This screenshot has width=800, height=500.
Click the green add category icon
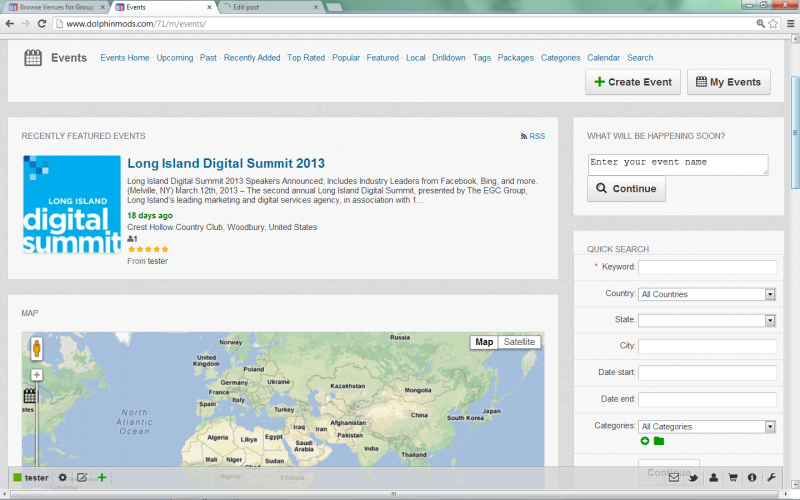coord(645,441)
